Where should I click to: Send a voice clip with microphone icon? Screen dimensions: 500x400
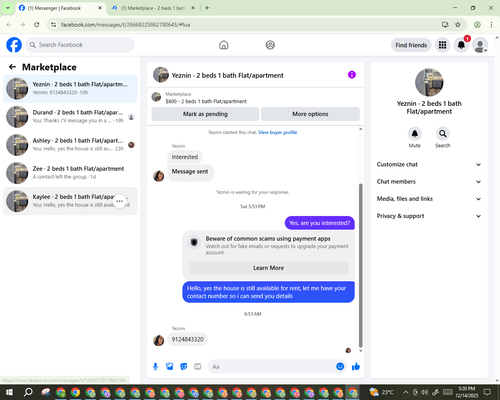pyautogui.click(x=155, y=367)
